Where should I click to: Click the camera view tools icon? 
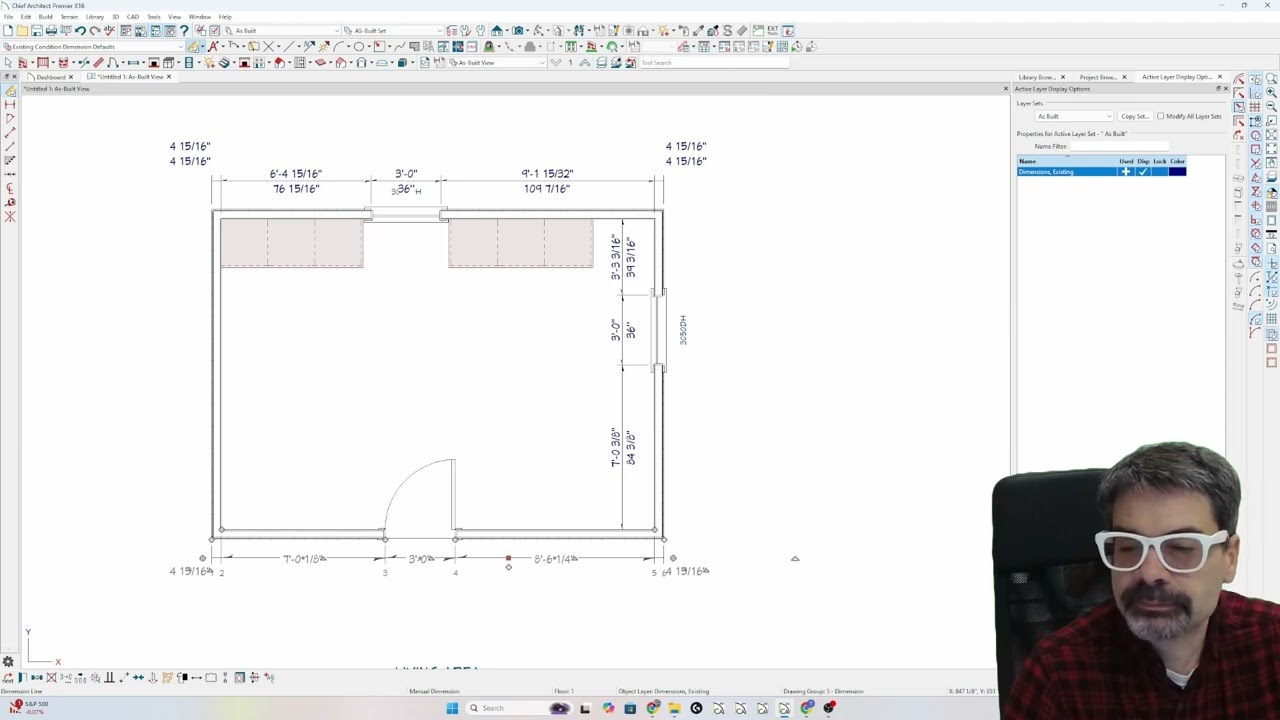pos(517,30)
